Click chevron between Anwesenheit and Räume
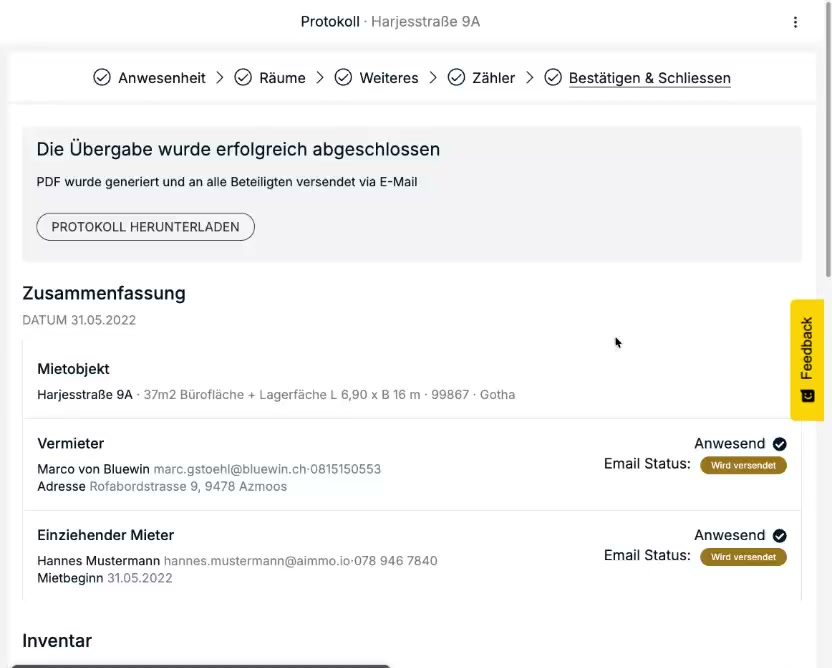The height and width of the screenshot is (668, 832). (220, 78)
